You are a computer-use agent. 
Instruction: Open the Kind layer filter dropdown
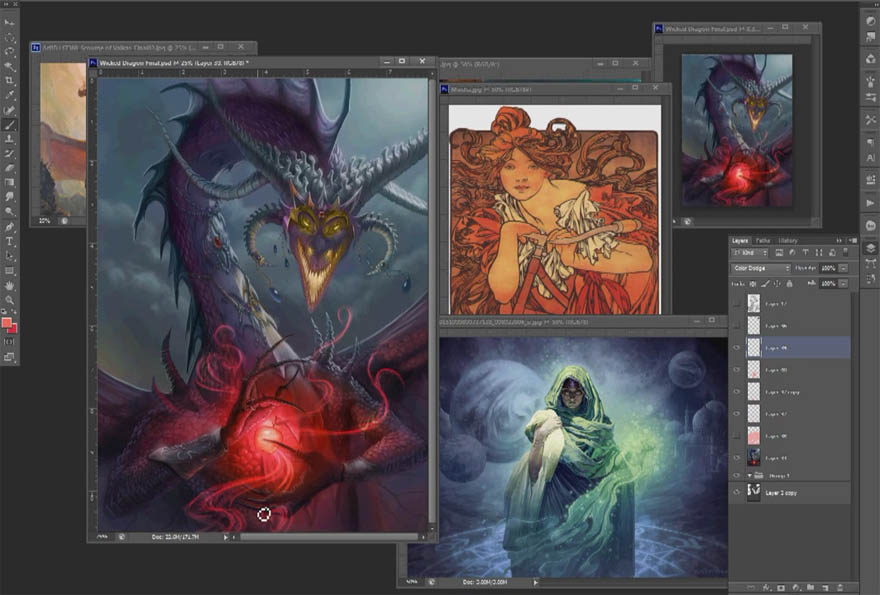749,253
